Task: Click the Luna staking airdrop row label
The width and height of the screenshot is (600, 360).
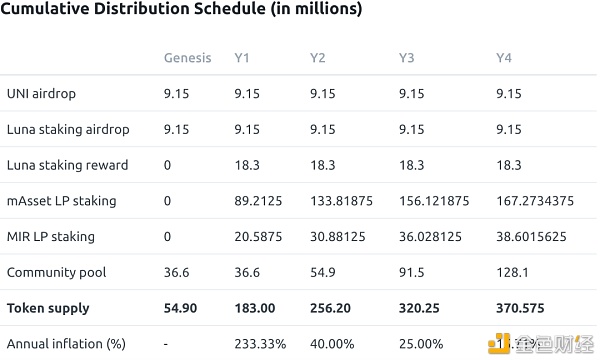Action: (x=68, y=129)
